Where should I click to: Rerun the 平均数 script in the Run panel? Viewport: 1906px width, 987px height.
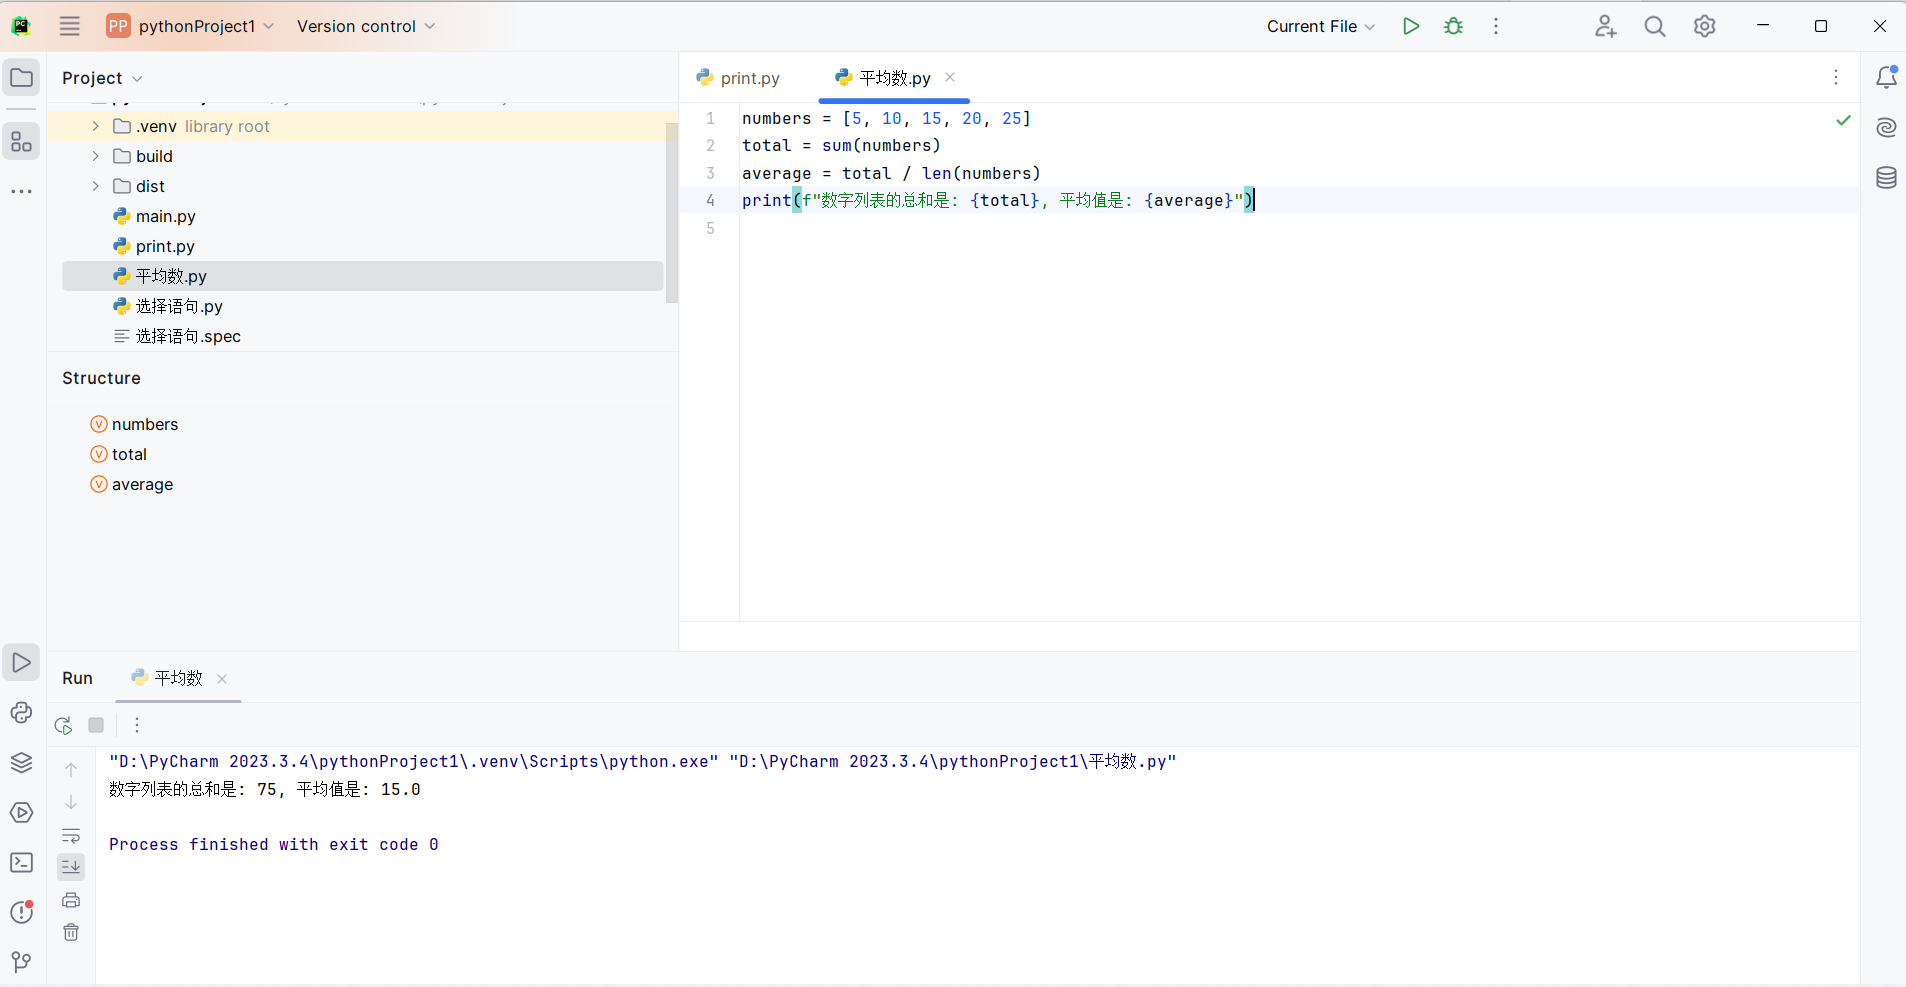pyautogui.click(x=63, y=725)
